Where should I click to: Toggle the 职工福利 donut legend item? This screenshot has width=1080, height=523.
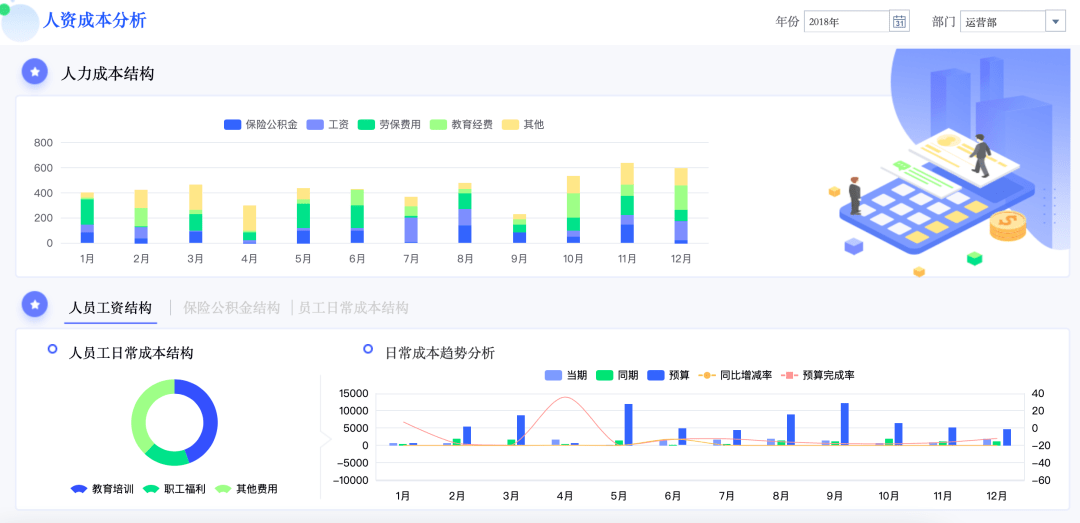(174, 489)
